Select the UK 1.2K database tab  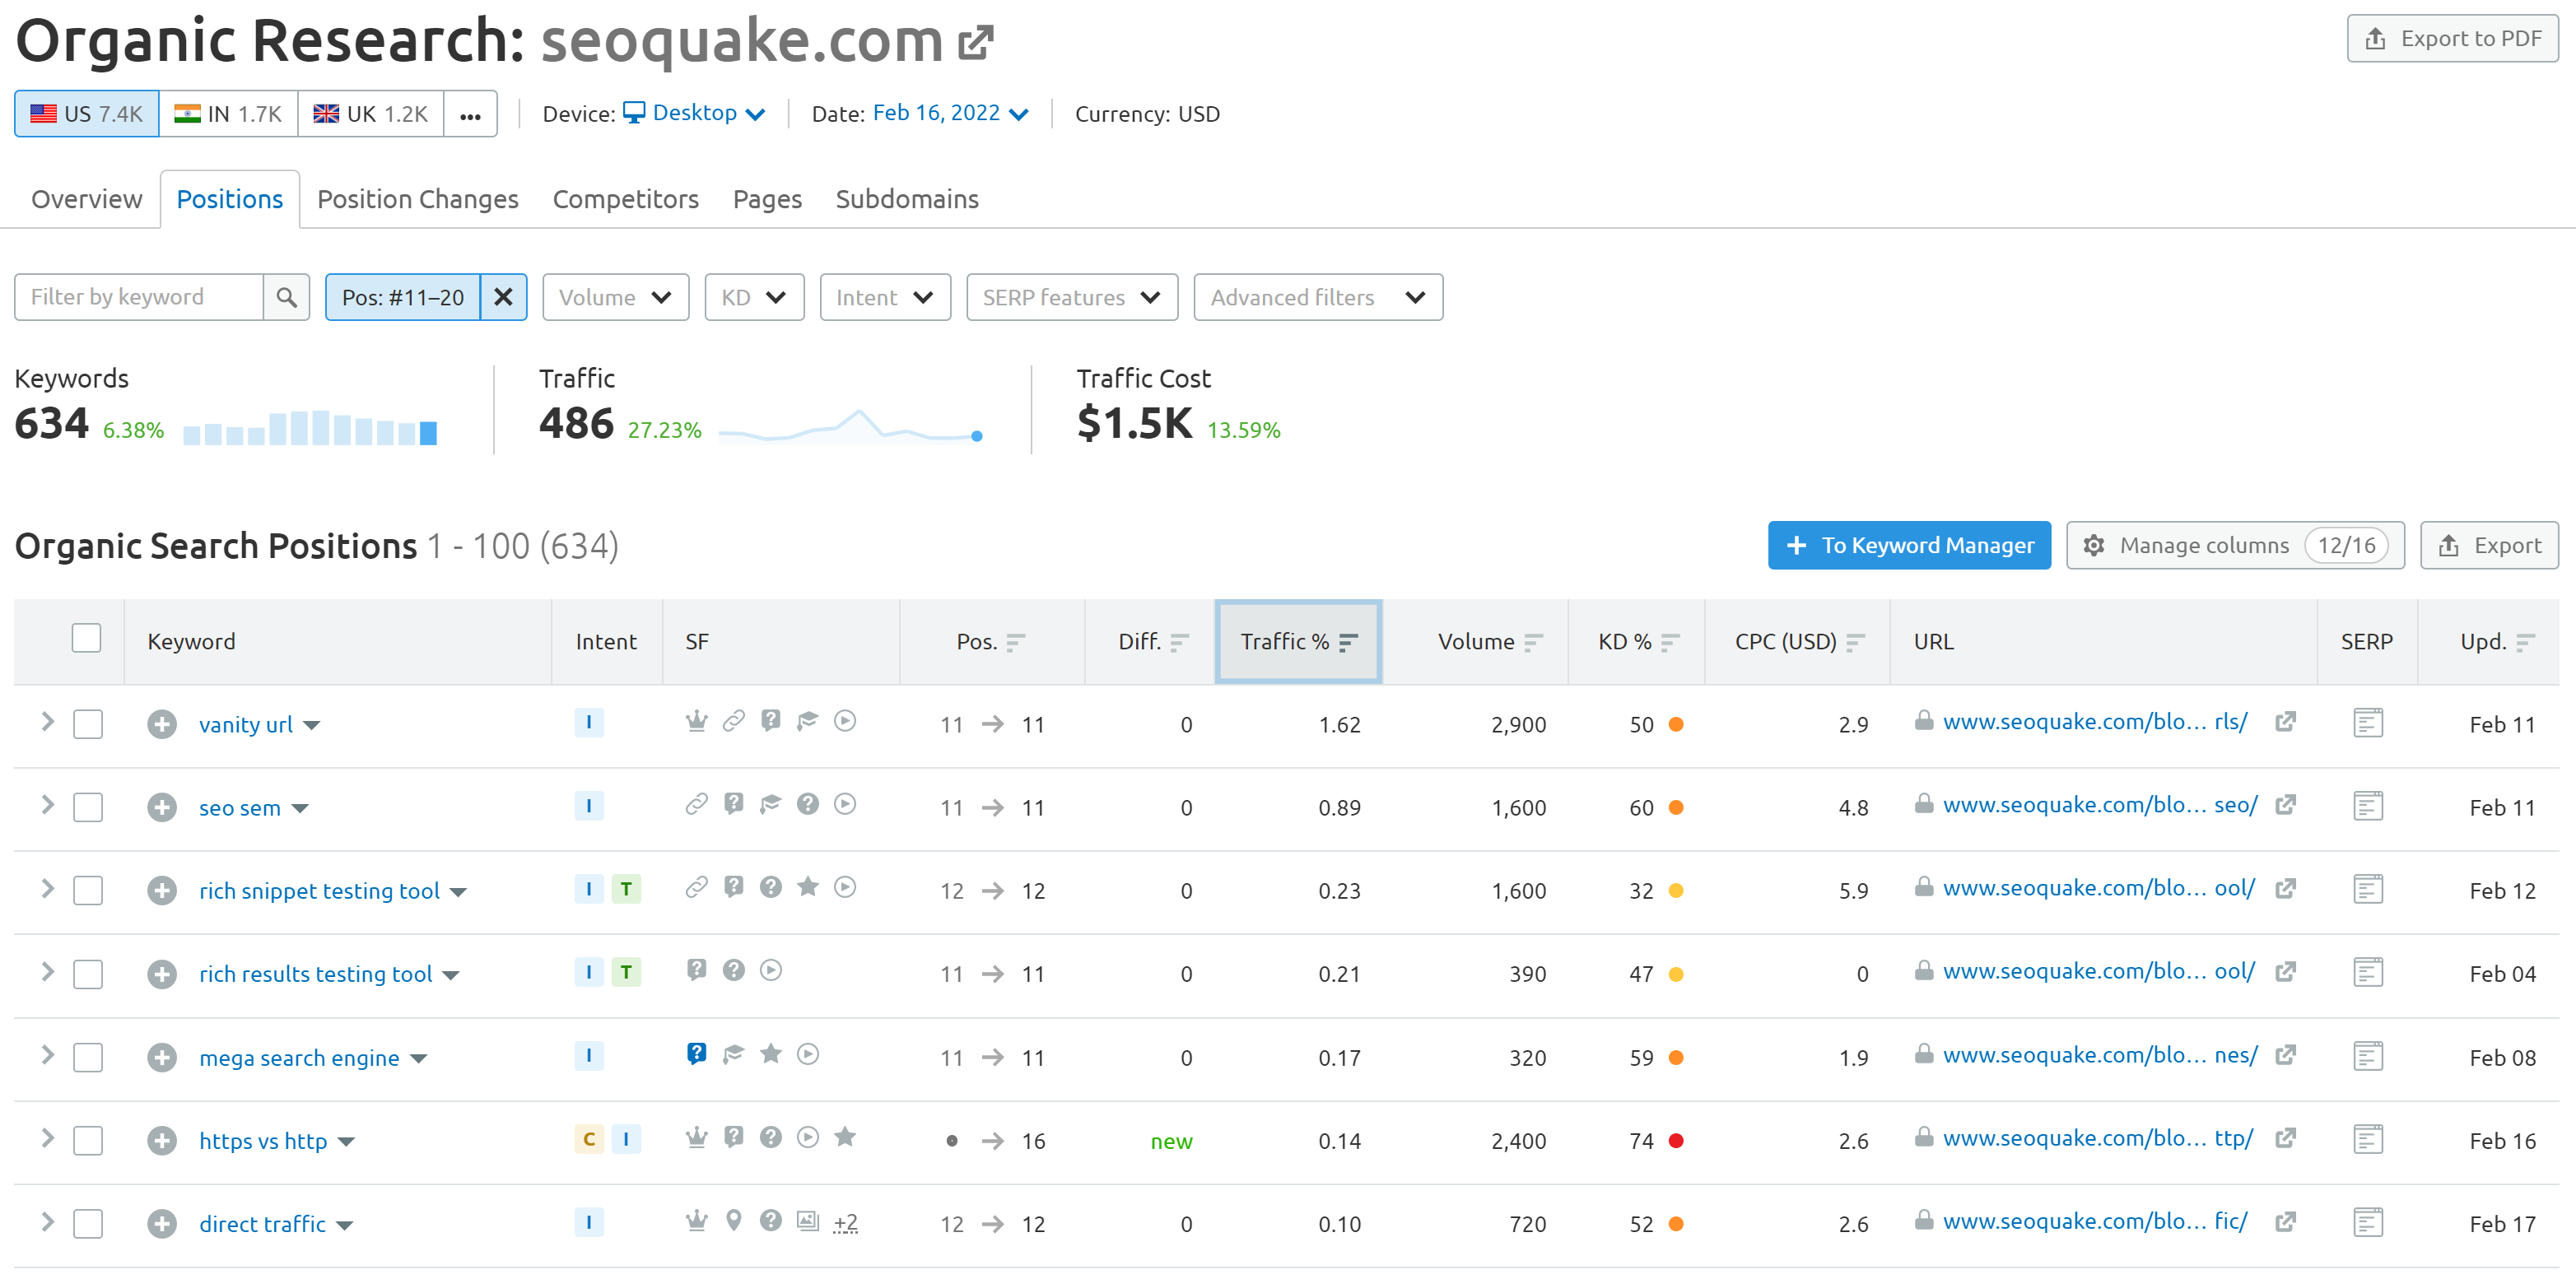click(x=370, y=114)
